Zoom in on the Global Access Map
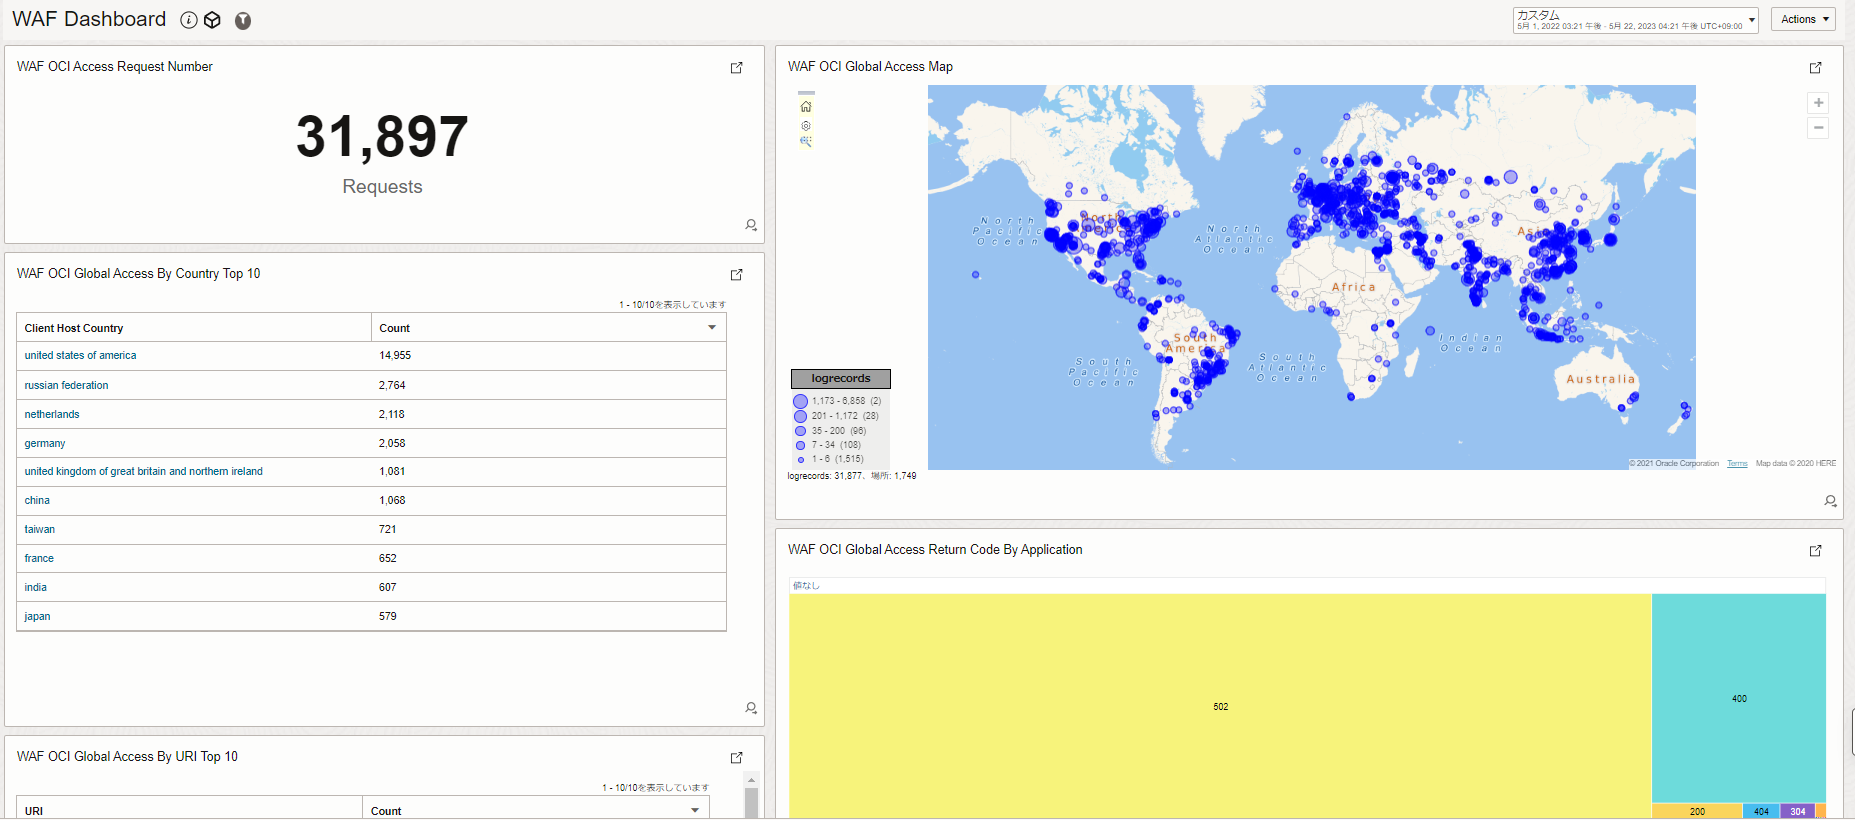The height and width of the screenshot is (820, 1855). click(1818, 103)
